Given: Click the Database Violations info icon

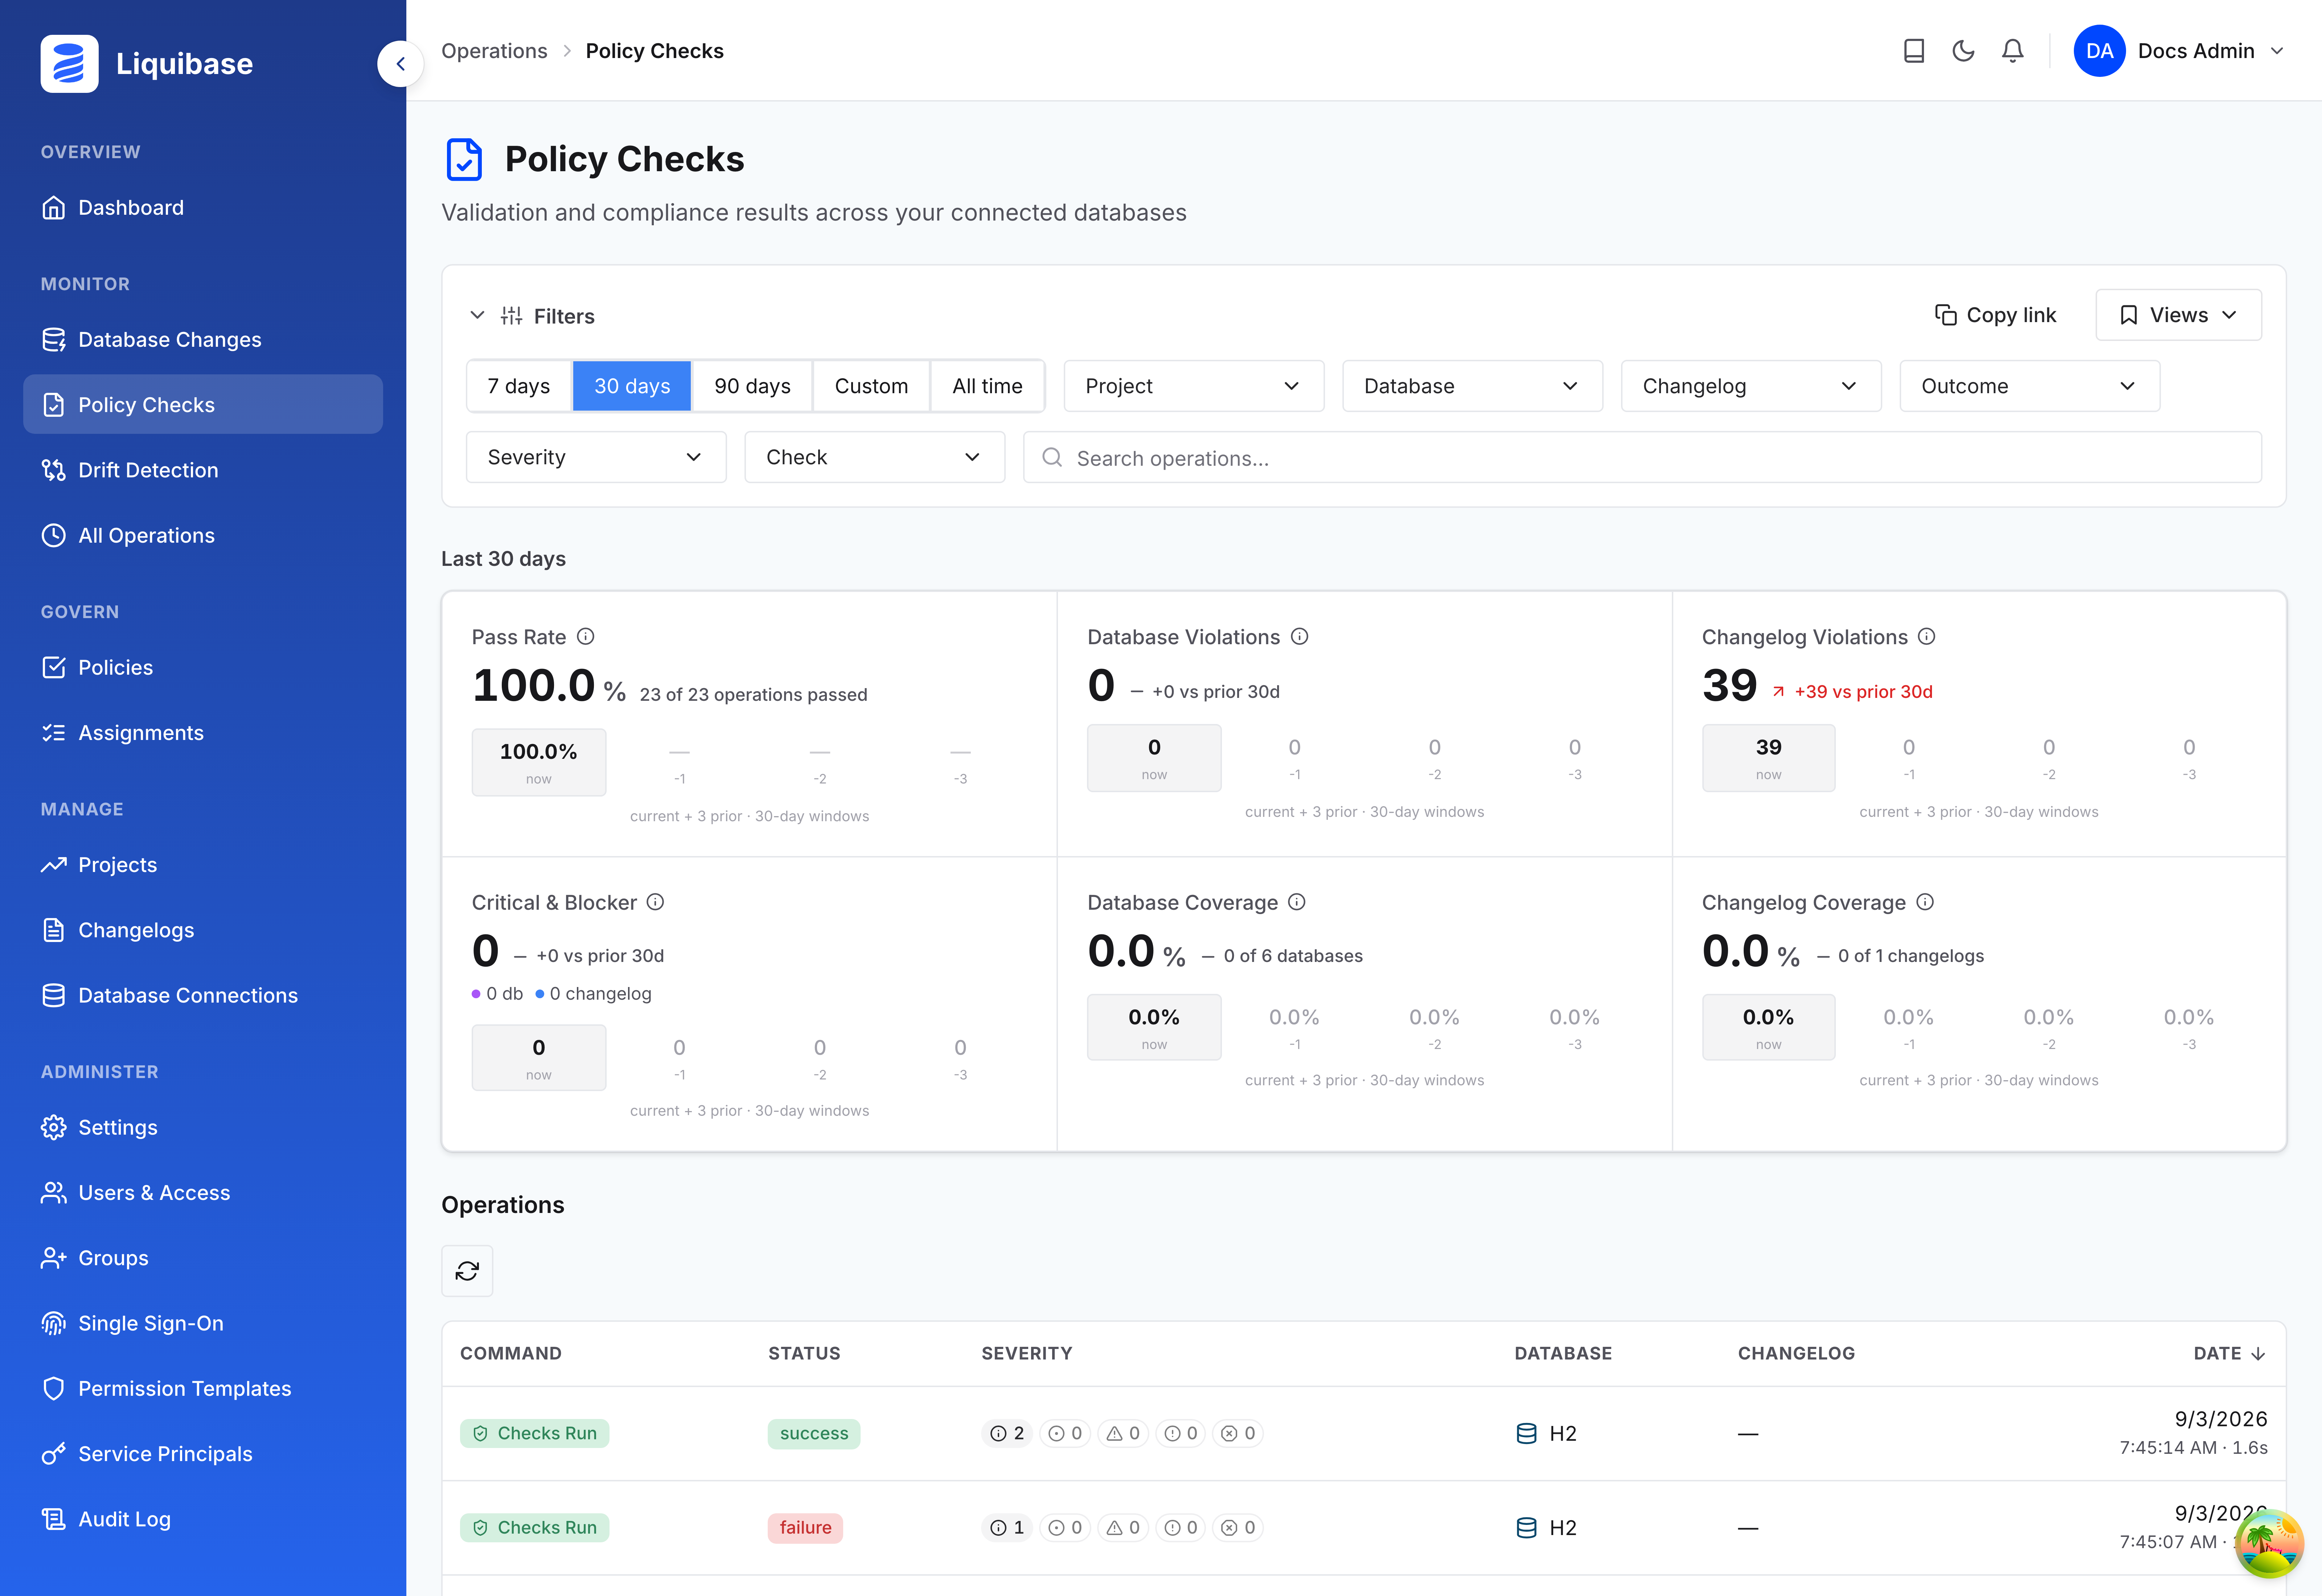Looking at the screenshot, I should coord(1299,636).
